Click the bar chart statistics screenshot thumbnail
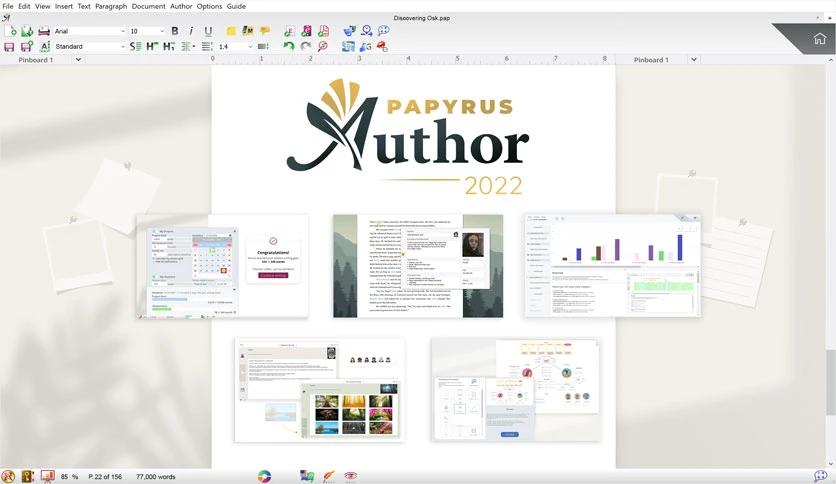The image size is (836, 484). tap(612, 265)
